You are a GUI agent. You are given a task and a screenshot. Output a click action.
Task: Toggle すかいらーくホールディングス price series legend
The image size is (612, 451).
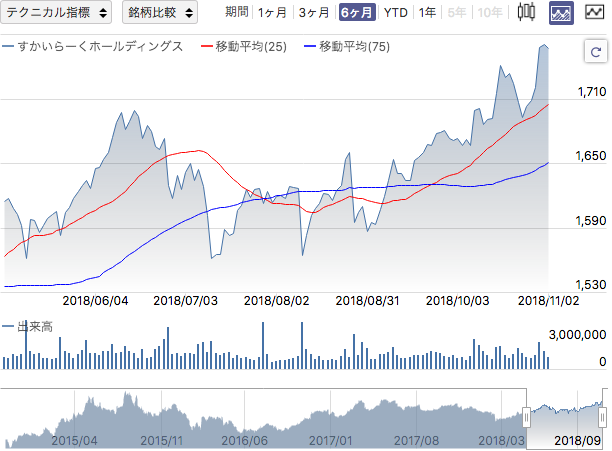[x=92, y=46]
